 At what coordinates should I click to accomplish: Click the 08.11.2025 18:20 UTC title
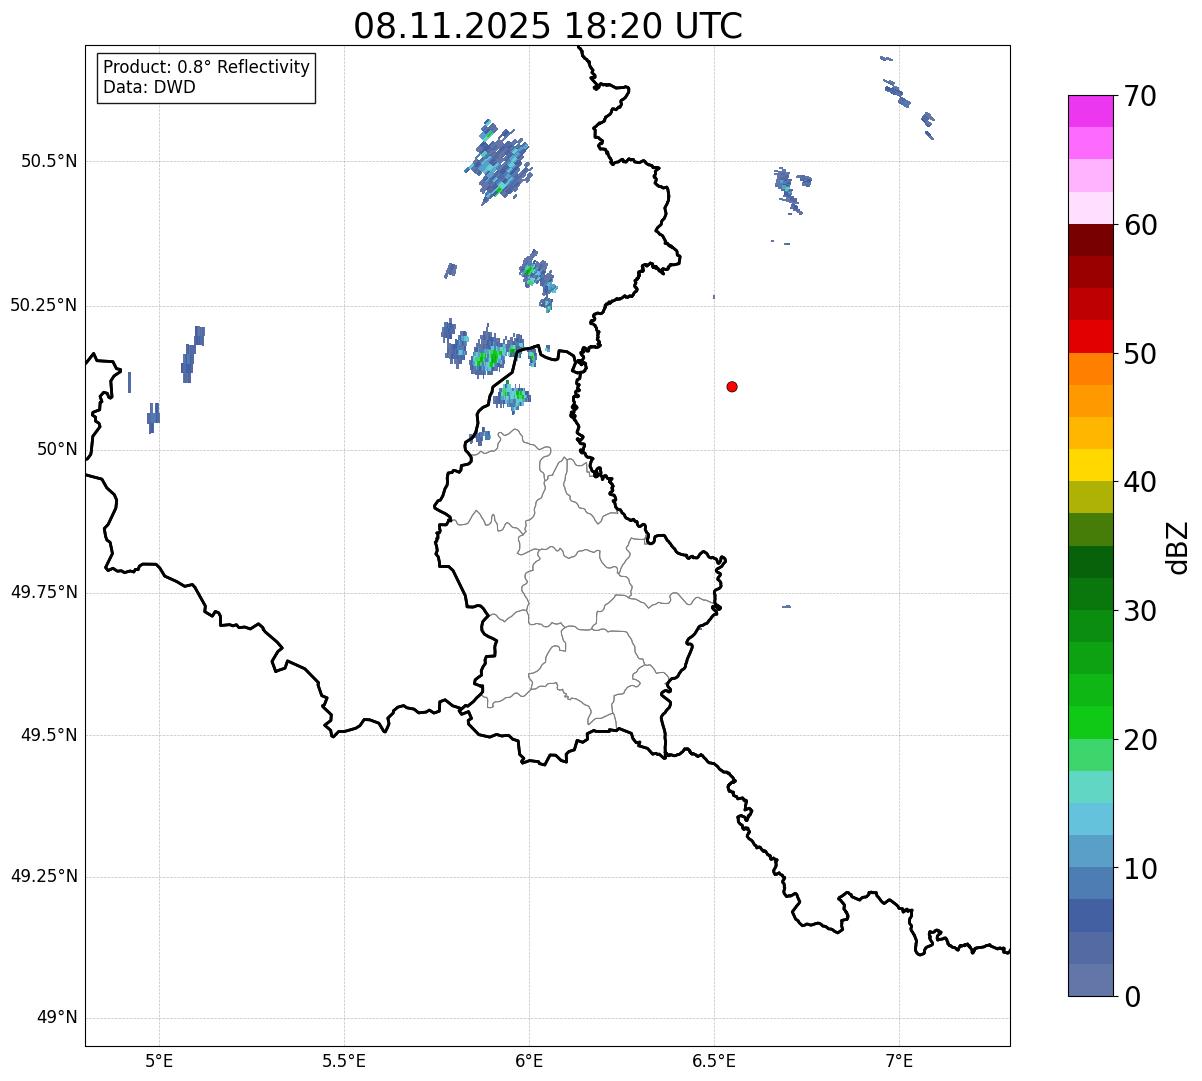548,26
